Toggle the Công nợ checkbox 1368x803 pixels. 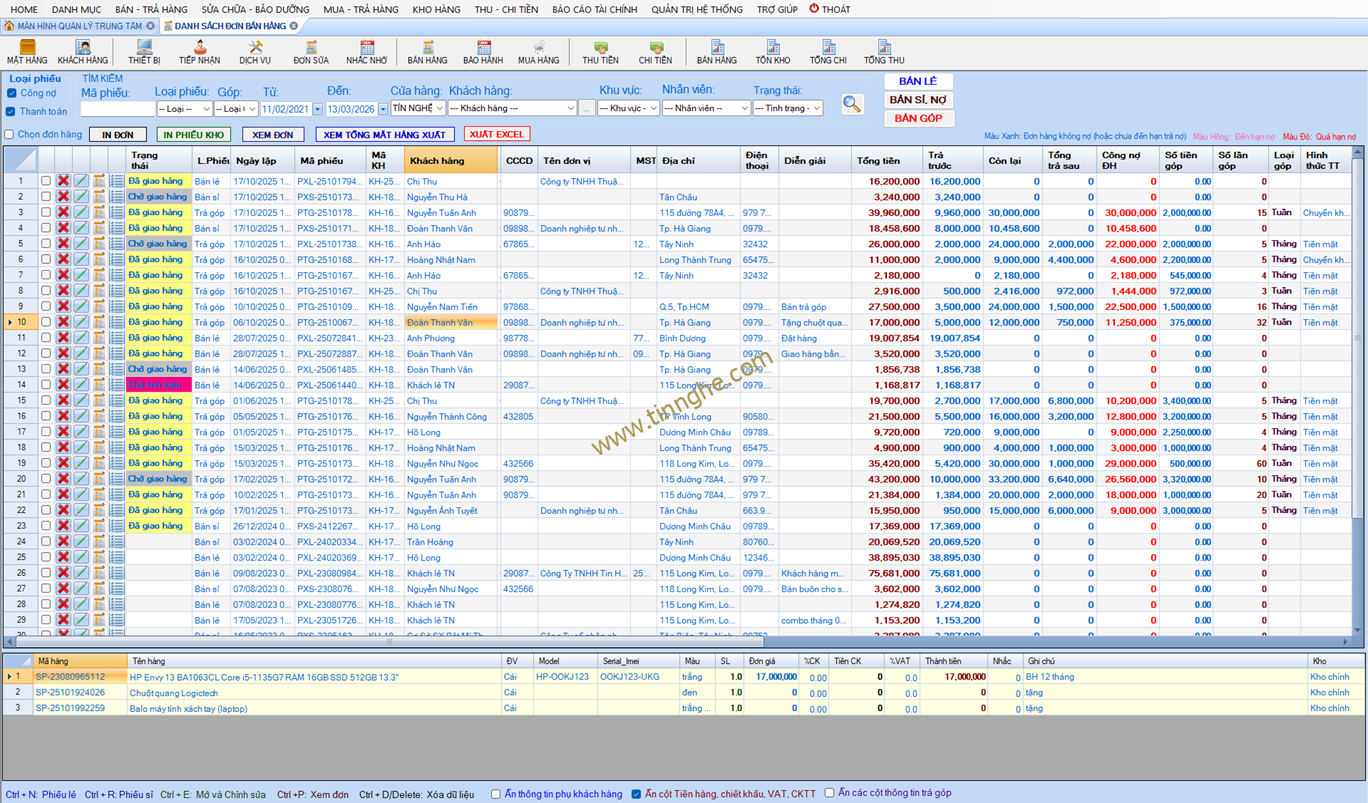point(11,93)
